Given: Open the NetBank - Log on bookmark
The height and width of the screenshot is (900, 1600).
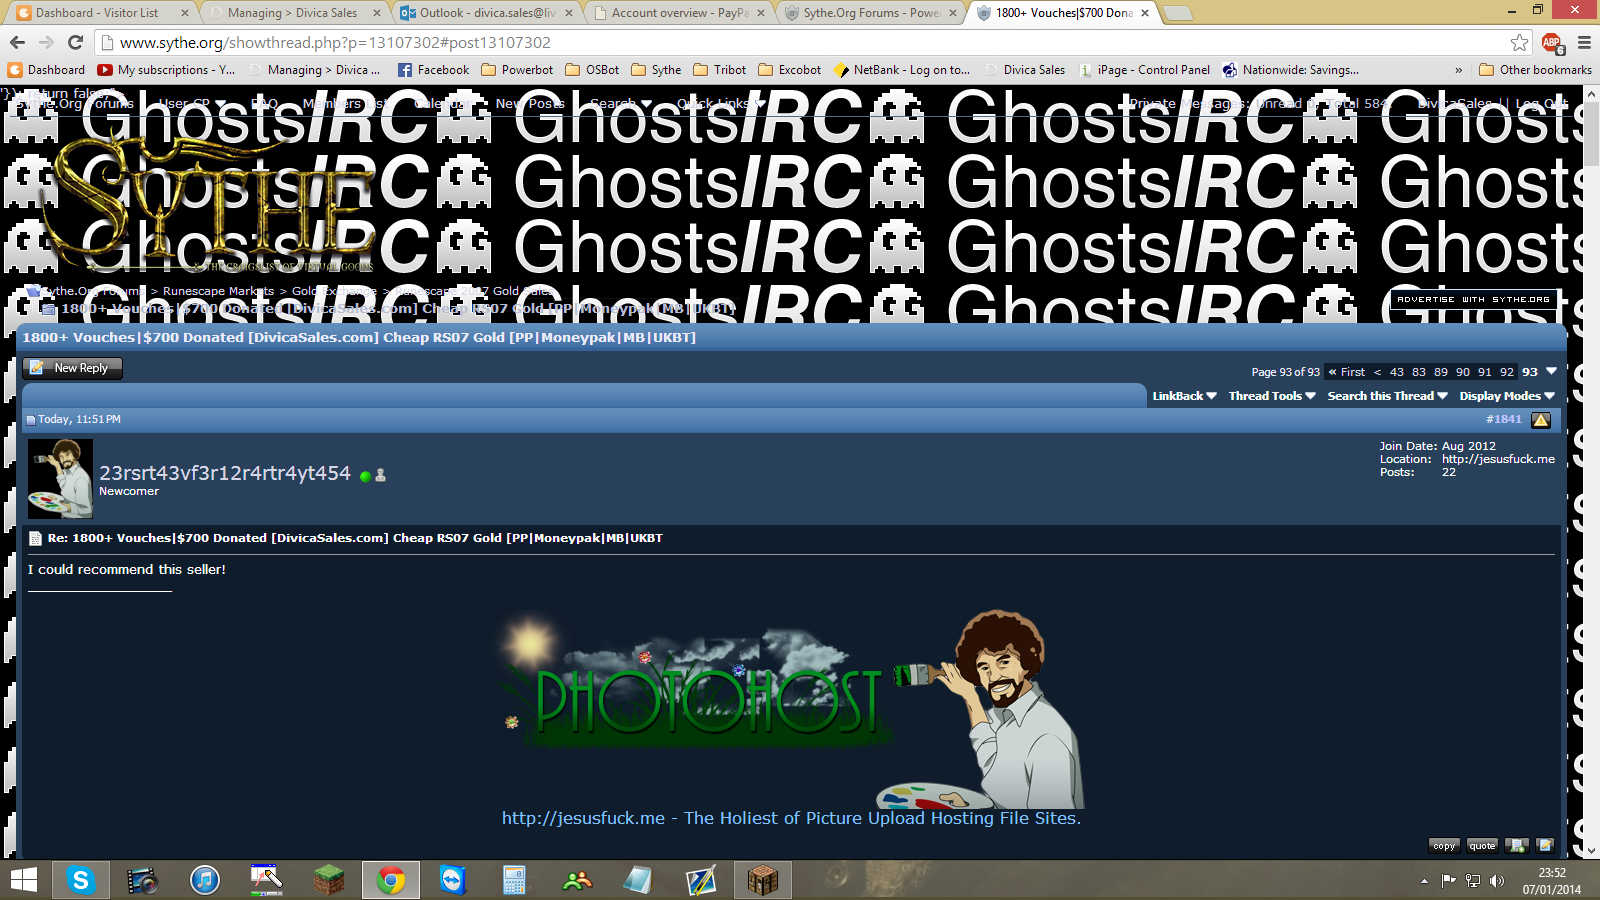Looking at the screenshot, I should pos(902,70).
